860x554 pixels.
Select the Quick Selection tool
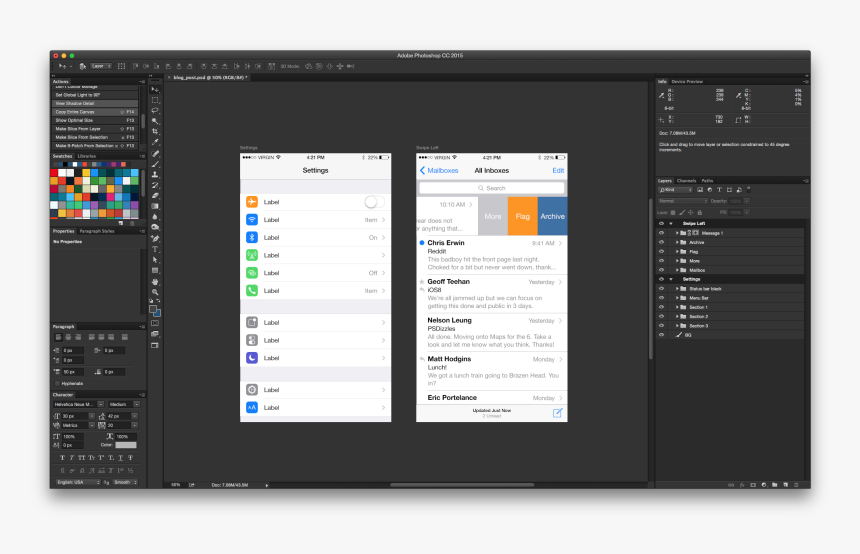[x=155, y=121]
